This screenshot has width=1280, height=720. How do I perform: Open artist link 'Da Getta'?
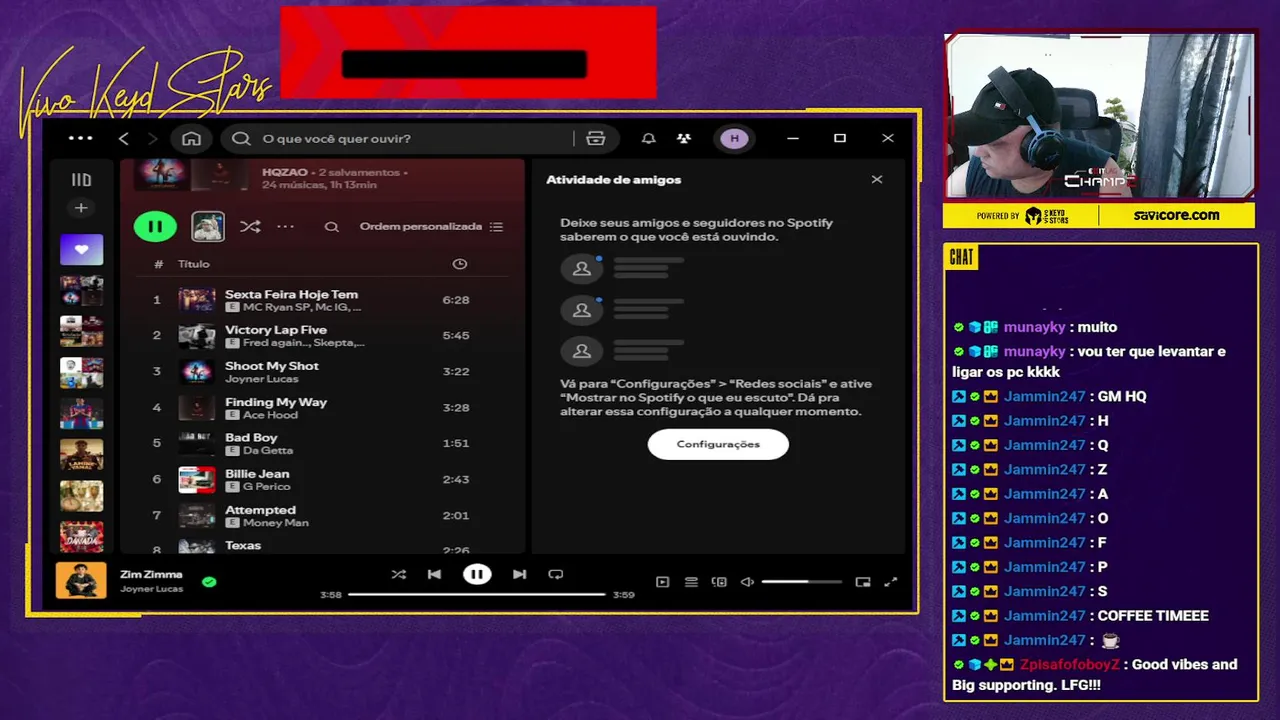tap(268, 451)
